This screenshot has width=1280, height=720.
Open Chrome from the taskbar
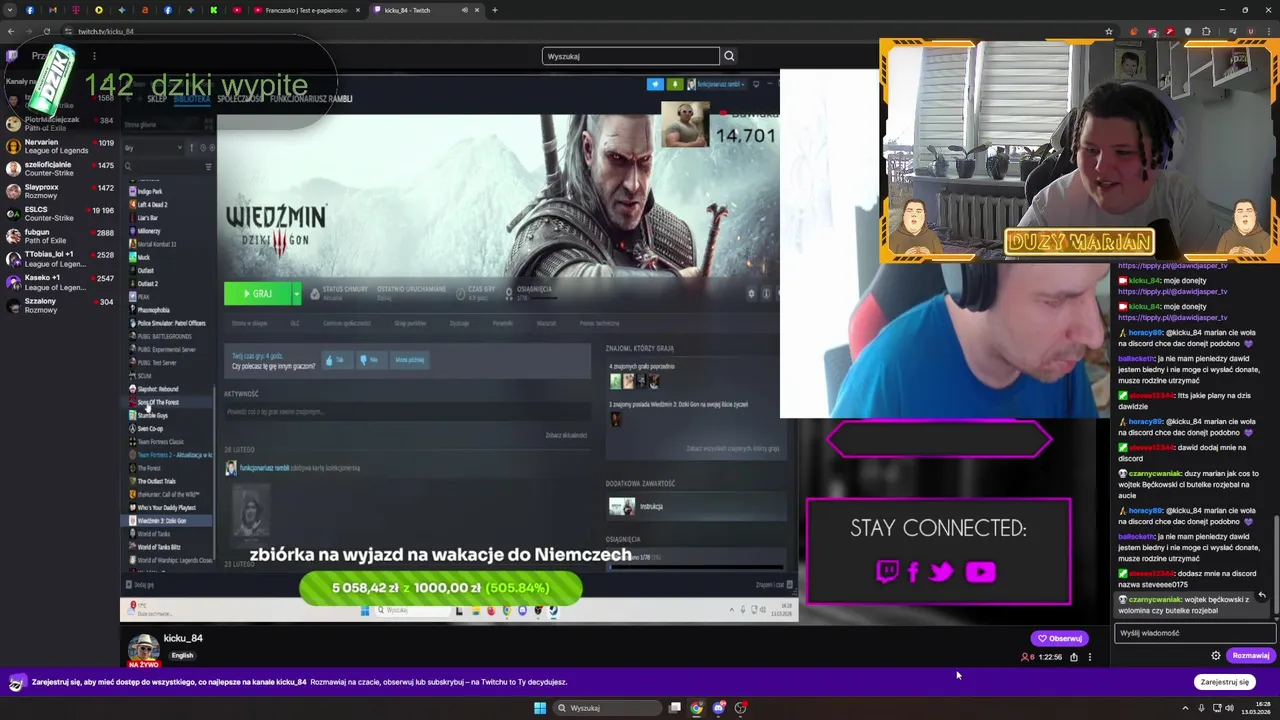(697, 708)
